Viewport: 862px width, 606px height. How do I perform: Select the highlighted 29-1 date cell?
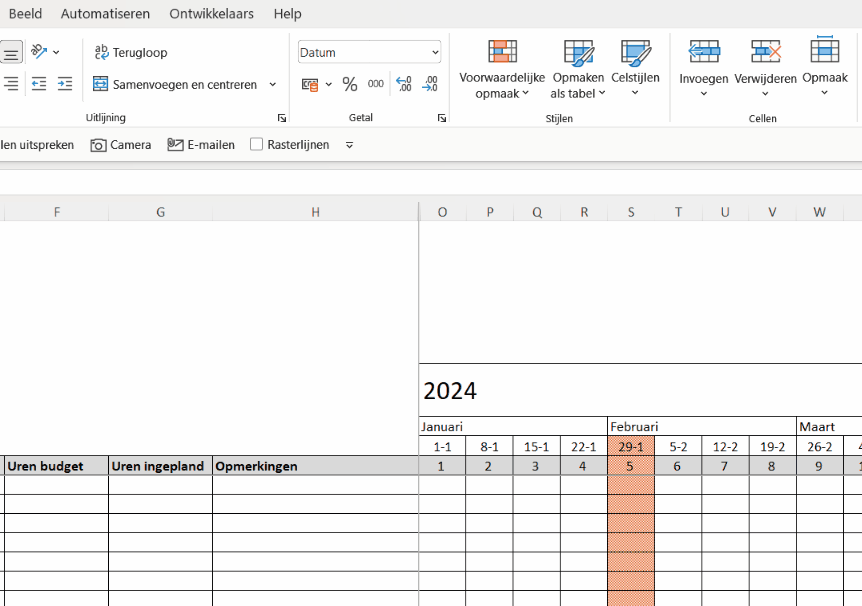631,447
